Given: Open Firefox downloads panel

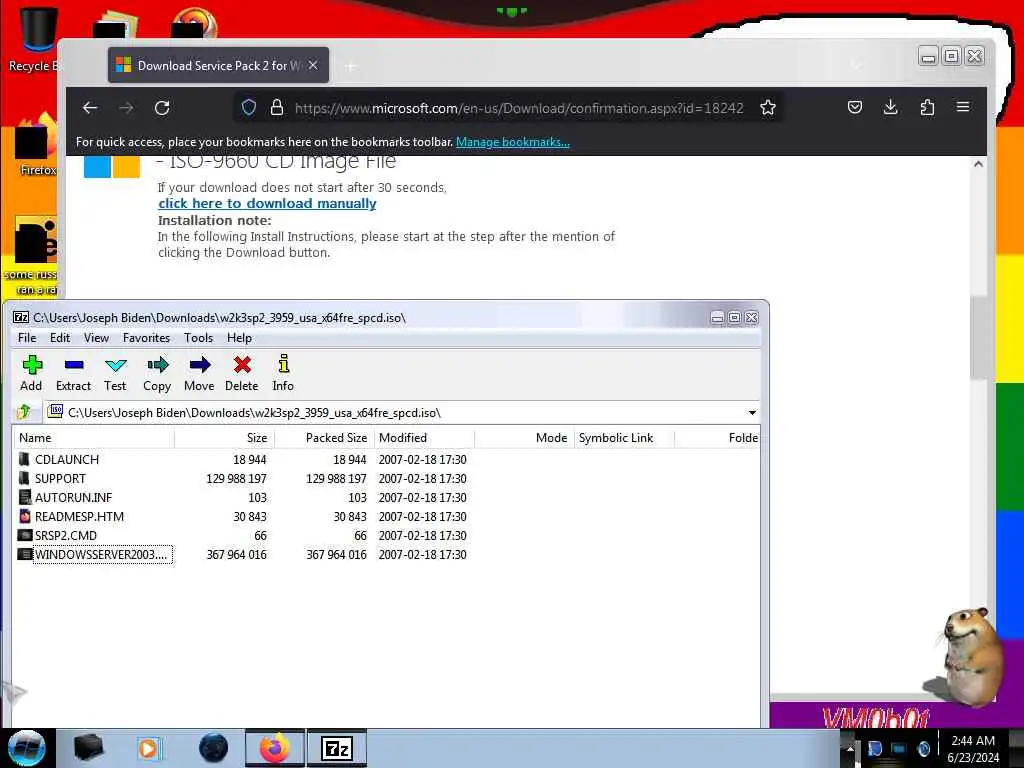Looking at the screenshot, I should [891, 107].
